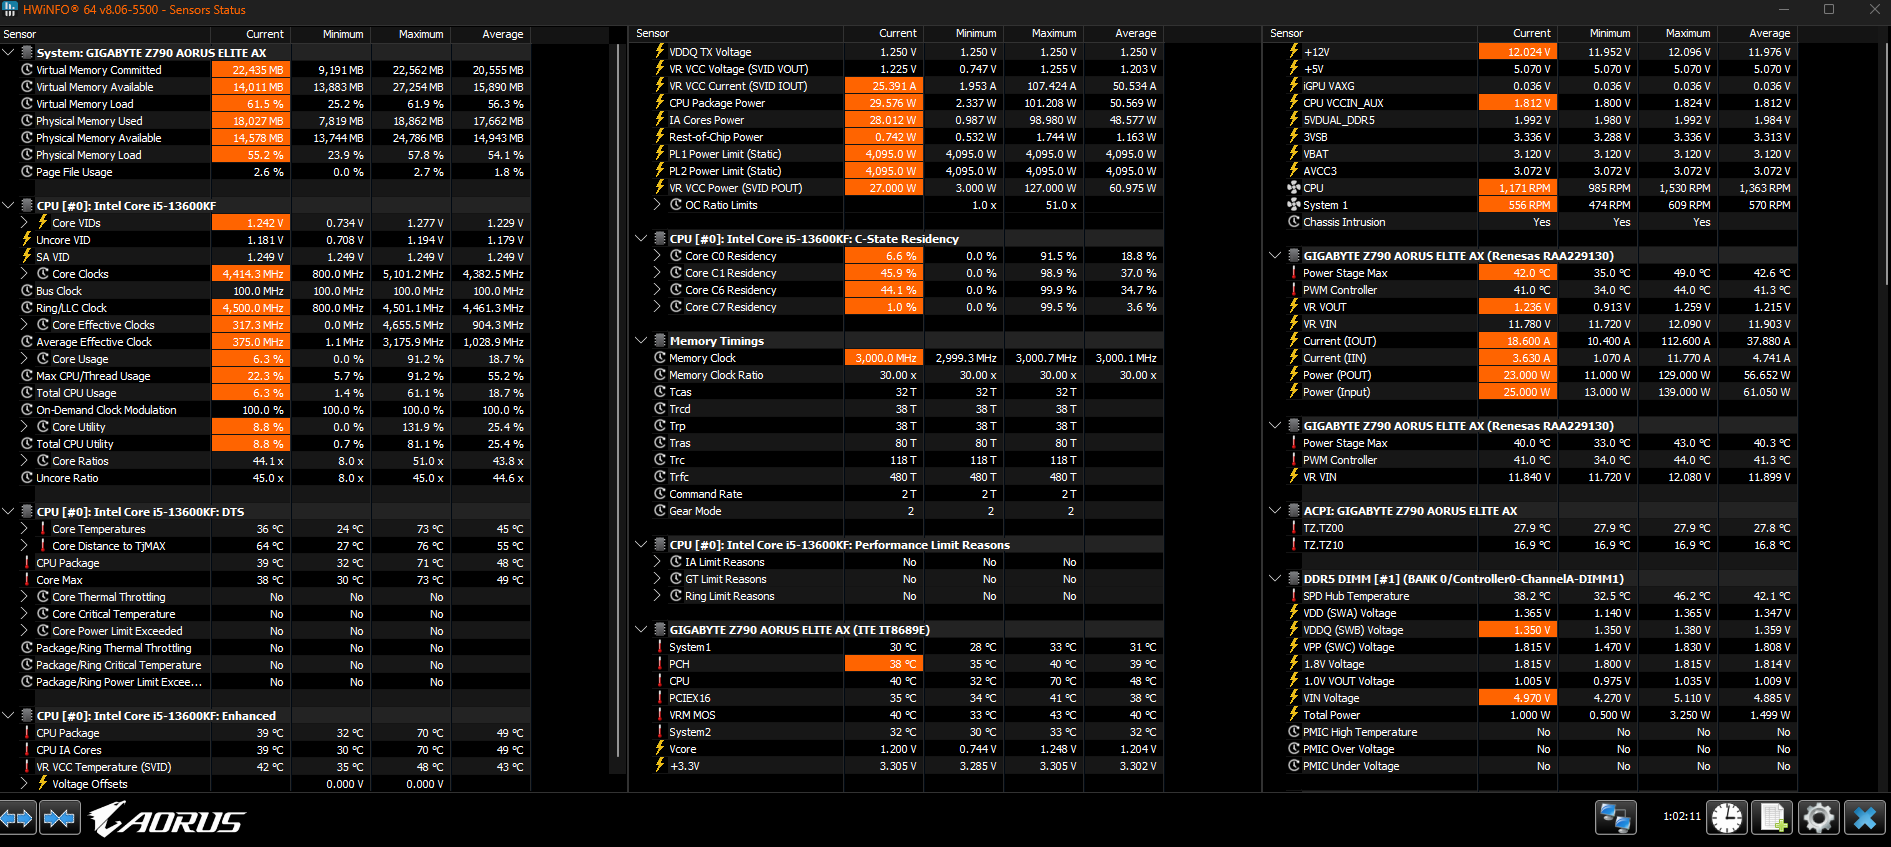The width and height of the screenshot is (1891, 847).
Task: Start logging with the sheet plus icon
Action: point(1773,817)
